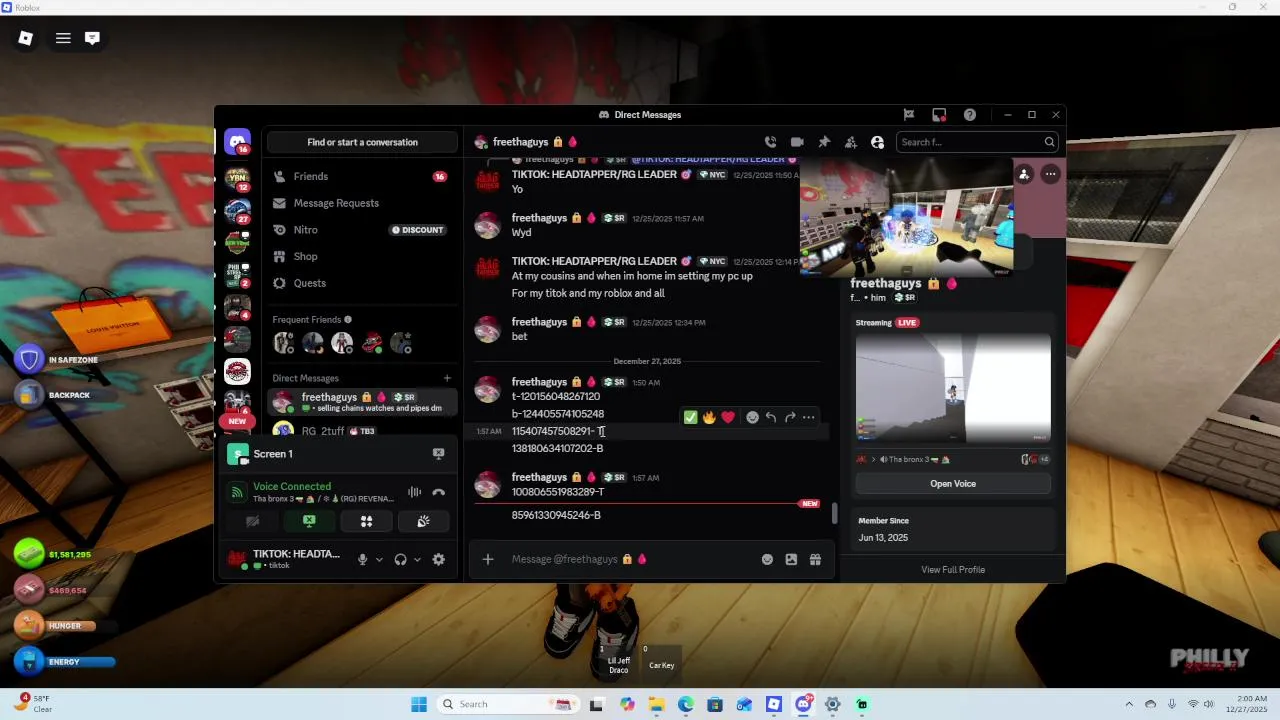The image size is (1280, 720).
Task: Mute the microphone
Action: click(x=362, y=560)
